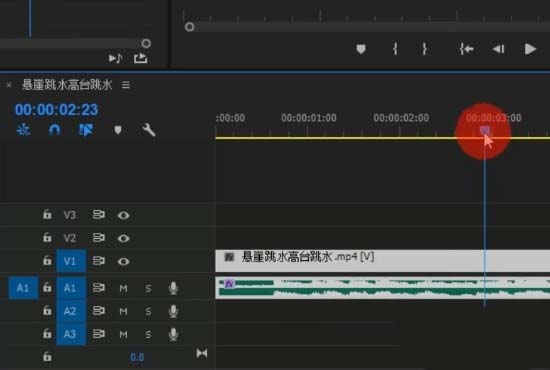Solo audio track A1
The height and width of the screenshot is (370, 550).
point(148,288)
